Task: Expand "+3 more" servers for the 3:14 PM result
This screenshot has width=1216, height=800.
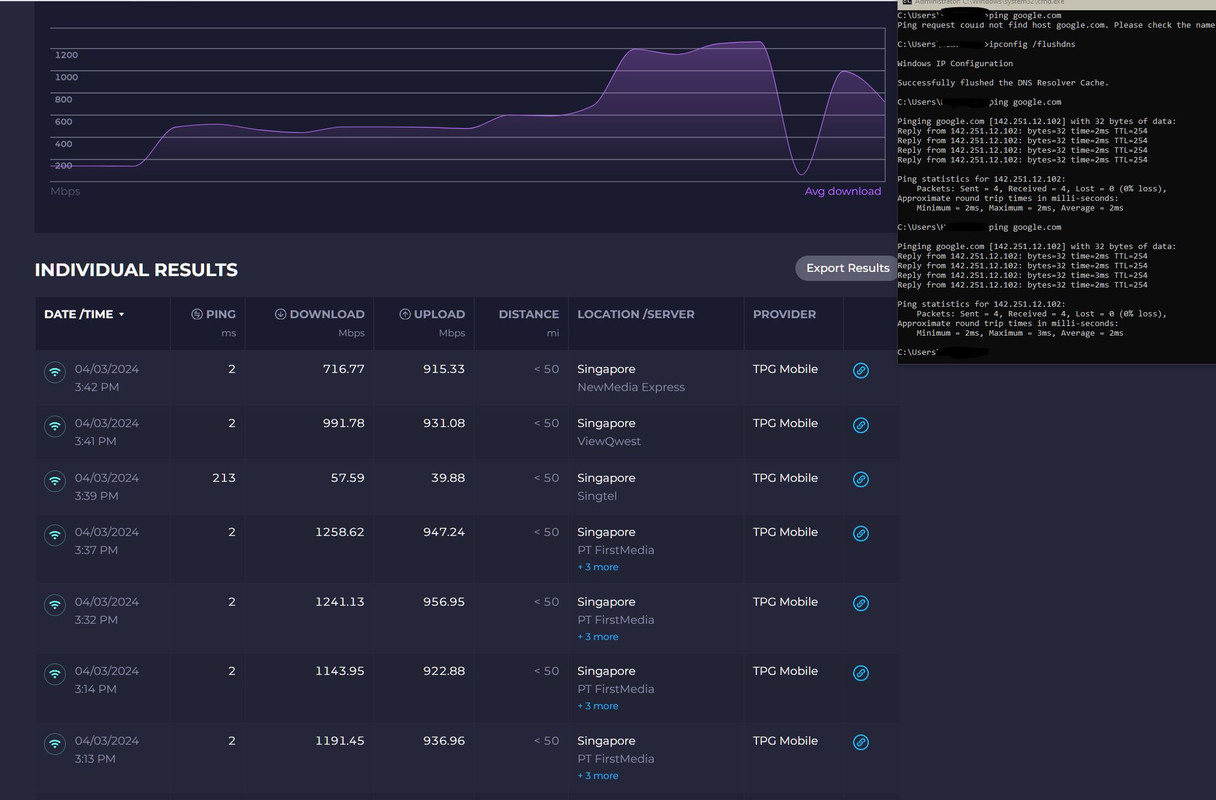Action: 598,706
